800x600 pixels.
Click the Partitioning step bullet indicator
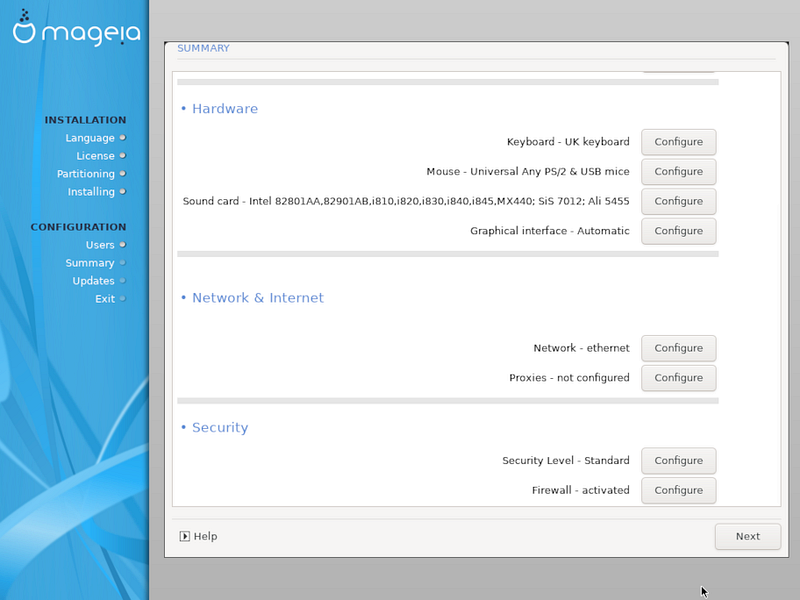(122, 173)
